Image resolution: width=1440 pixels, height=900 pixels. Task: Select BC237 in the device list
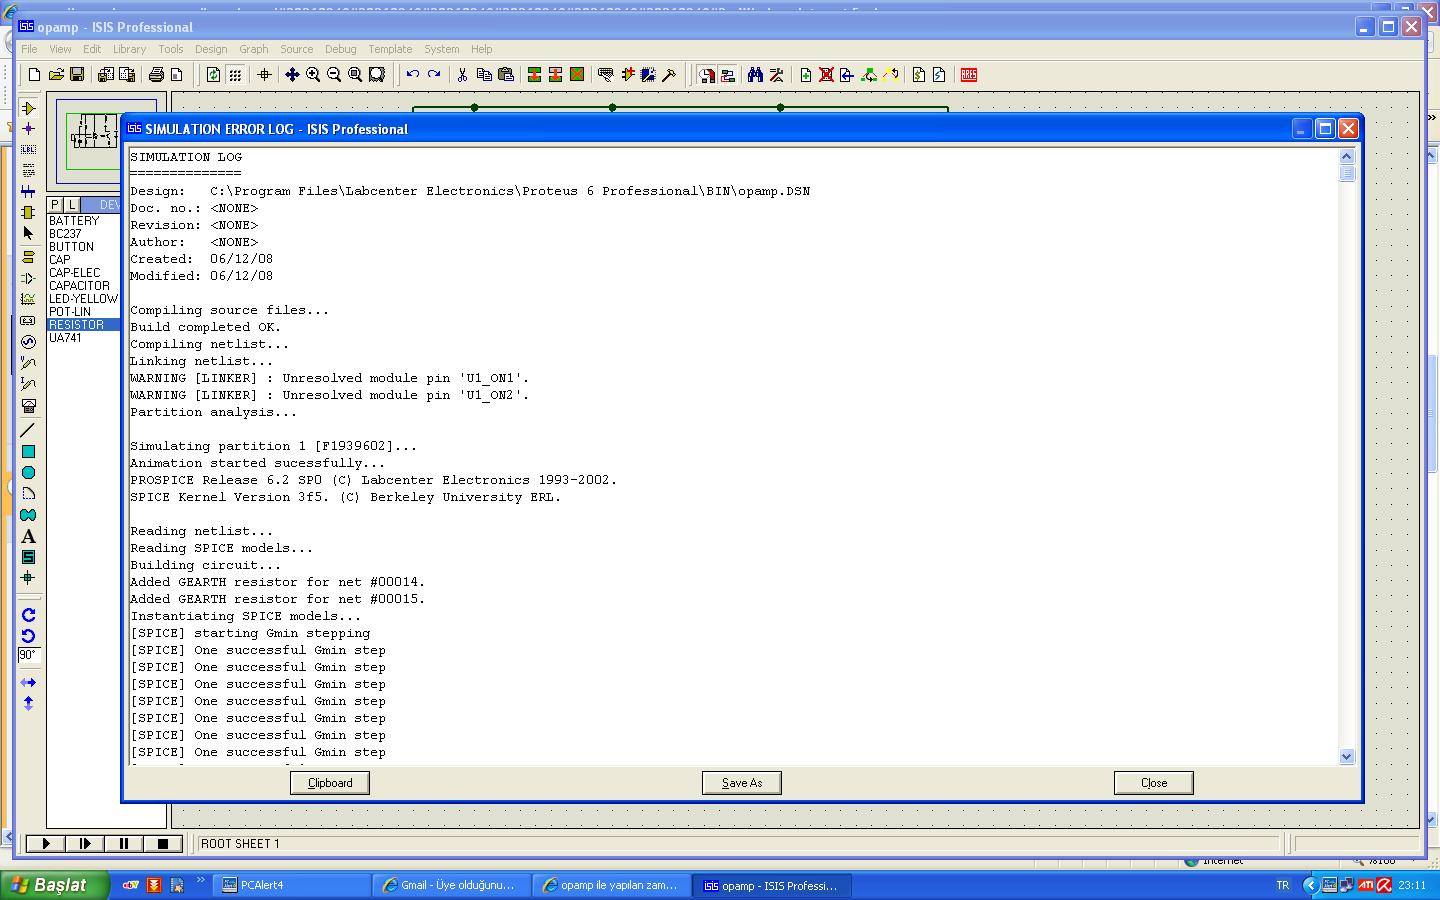[x=65, y=234]
